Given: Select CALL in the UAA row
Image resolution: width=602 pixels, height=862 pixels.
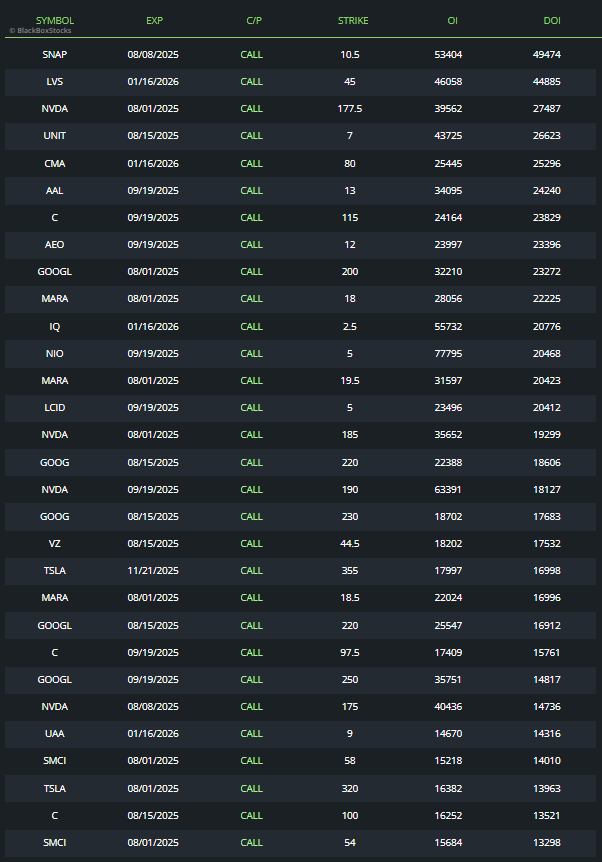Looking at the screenshot, I should [251, 733].
